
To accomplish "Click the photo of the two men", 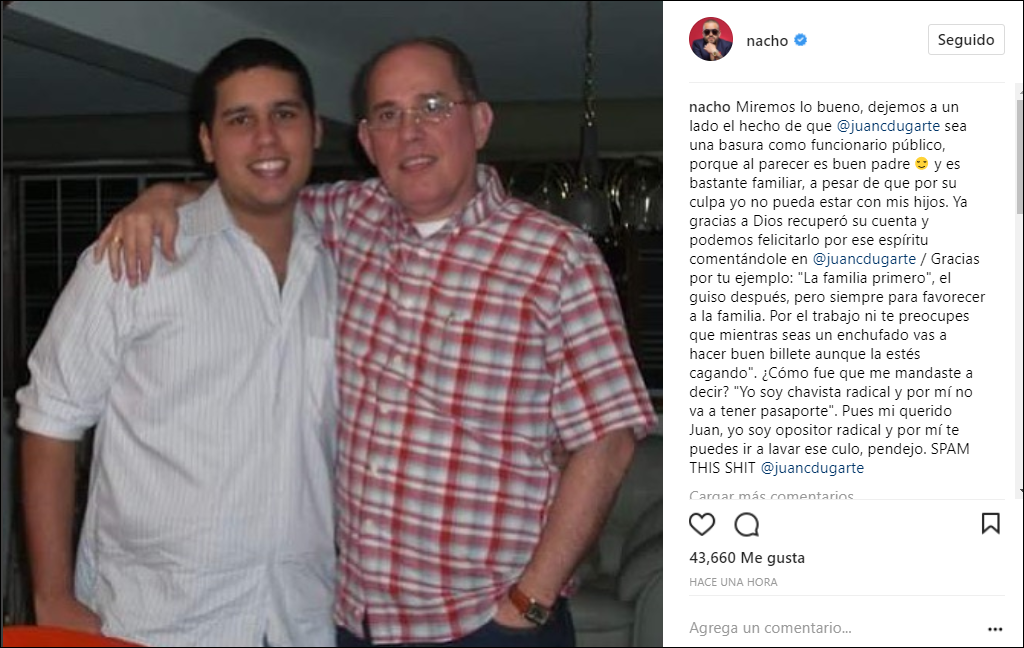I will pyautogui.click(x=332, y=324).
